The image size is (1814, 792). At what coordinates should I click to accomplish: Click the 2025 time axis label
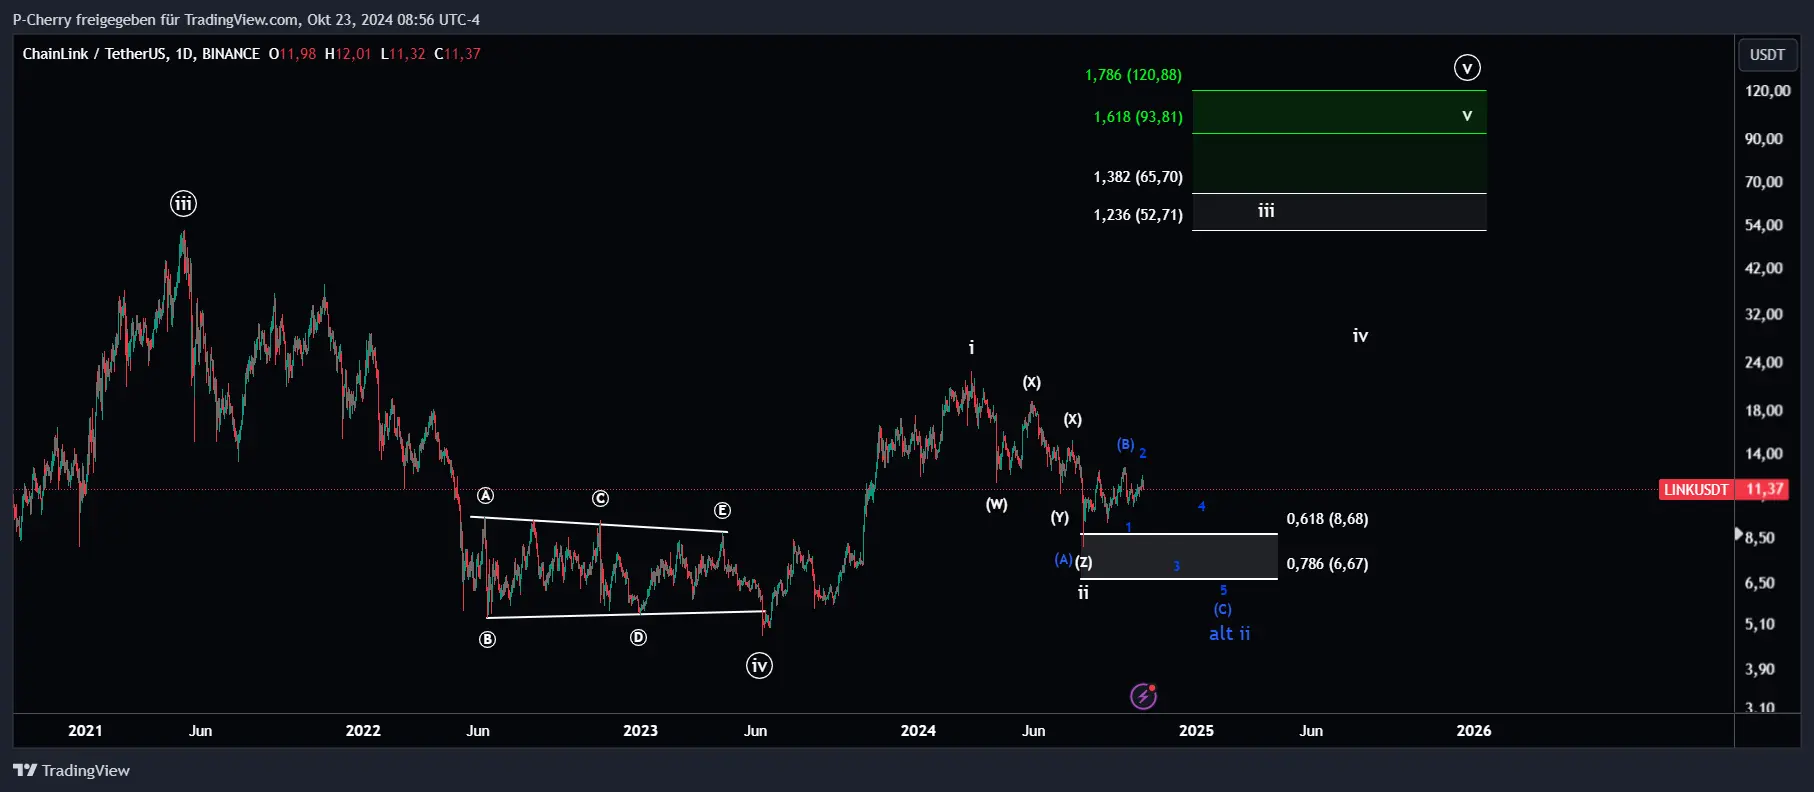pyautogui.click(x=1196, y=730)
